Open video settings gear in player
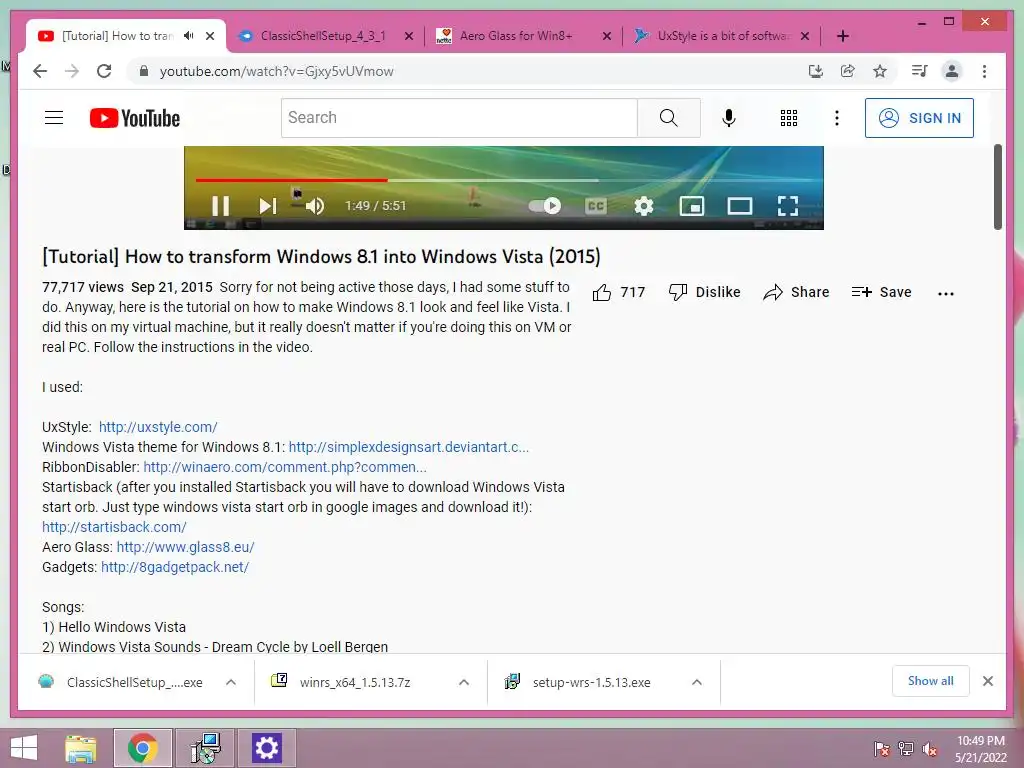This screenshot has width=1024, height=768. 644,206
